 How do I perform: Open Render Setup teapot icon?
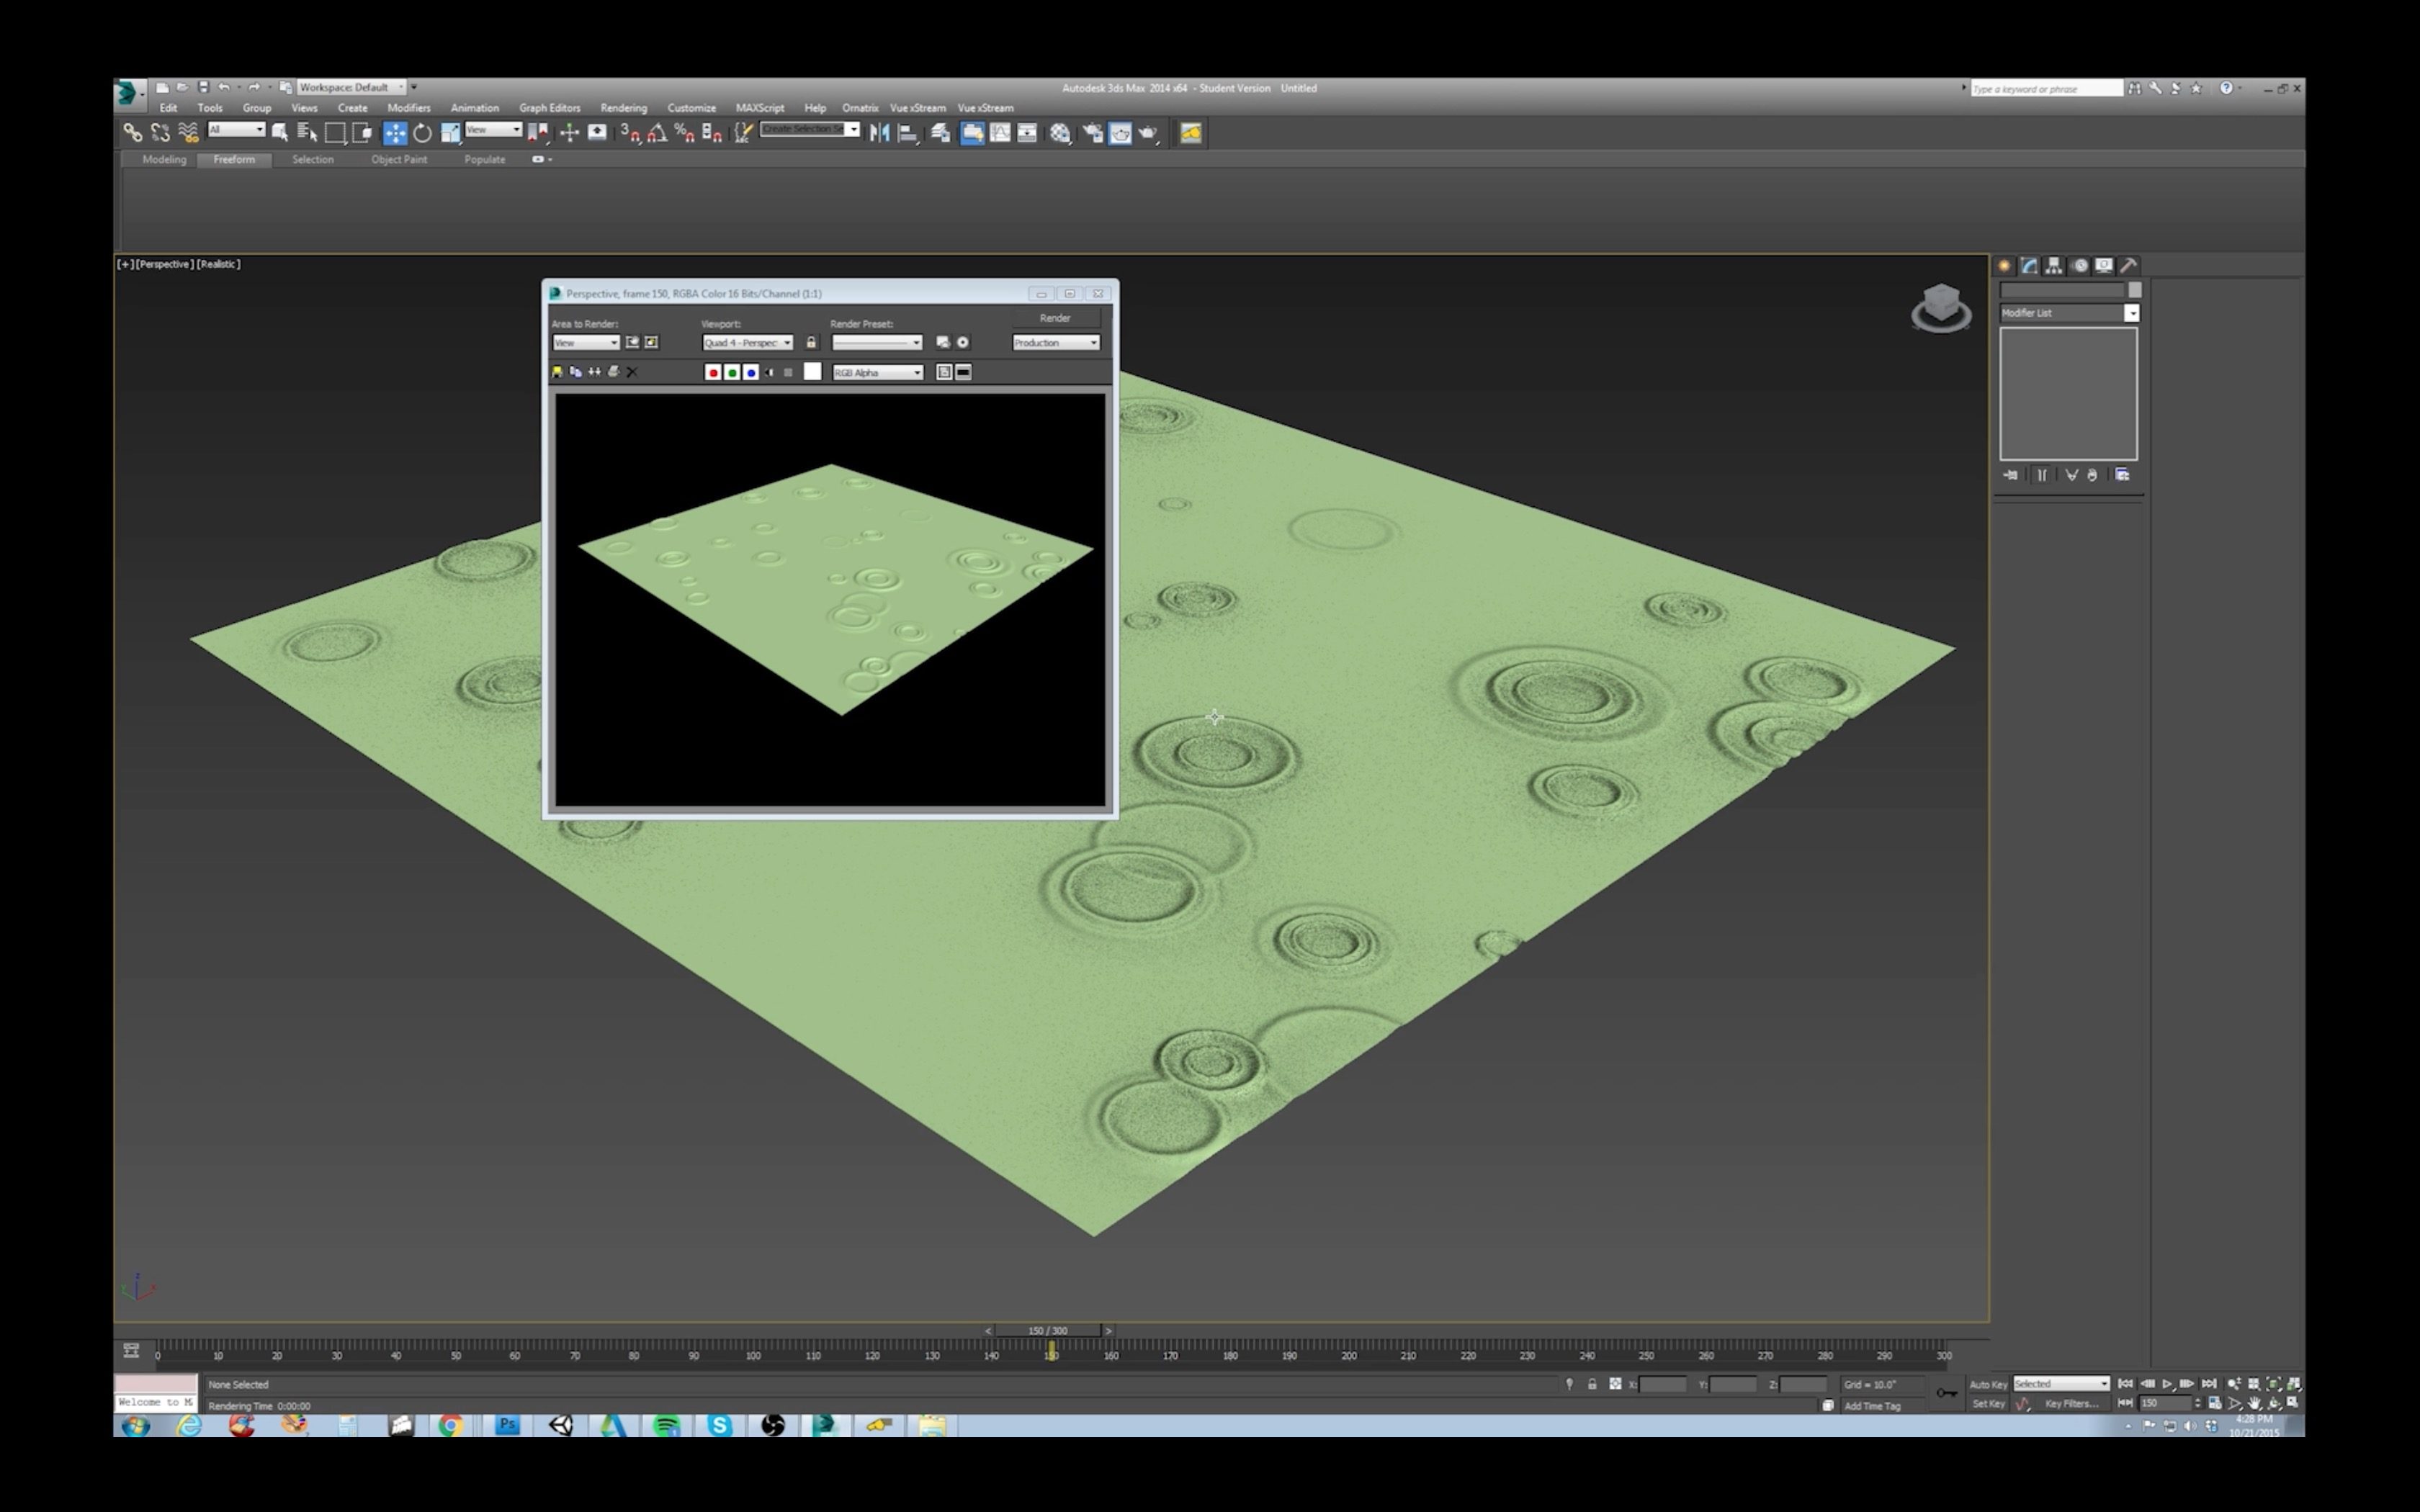[1093, 132]
